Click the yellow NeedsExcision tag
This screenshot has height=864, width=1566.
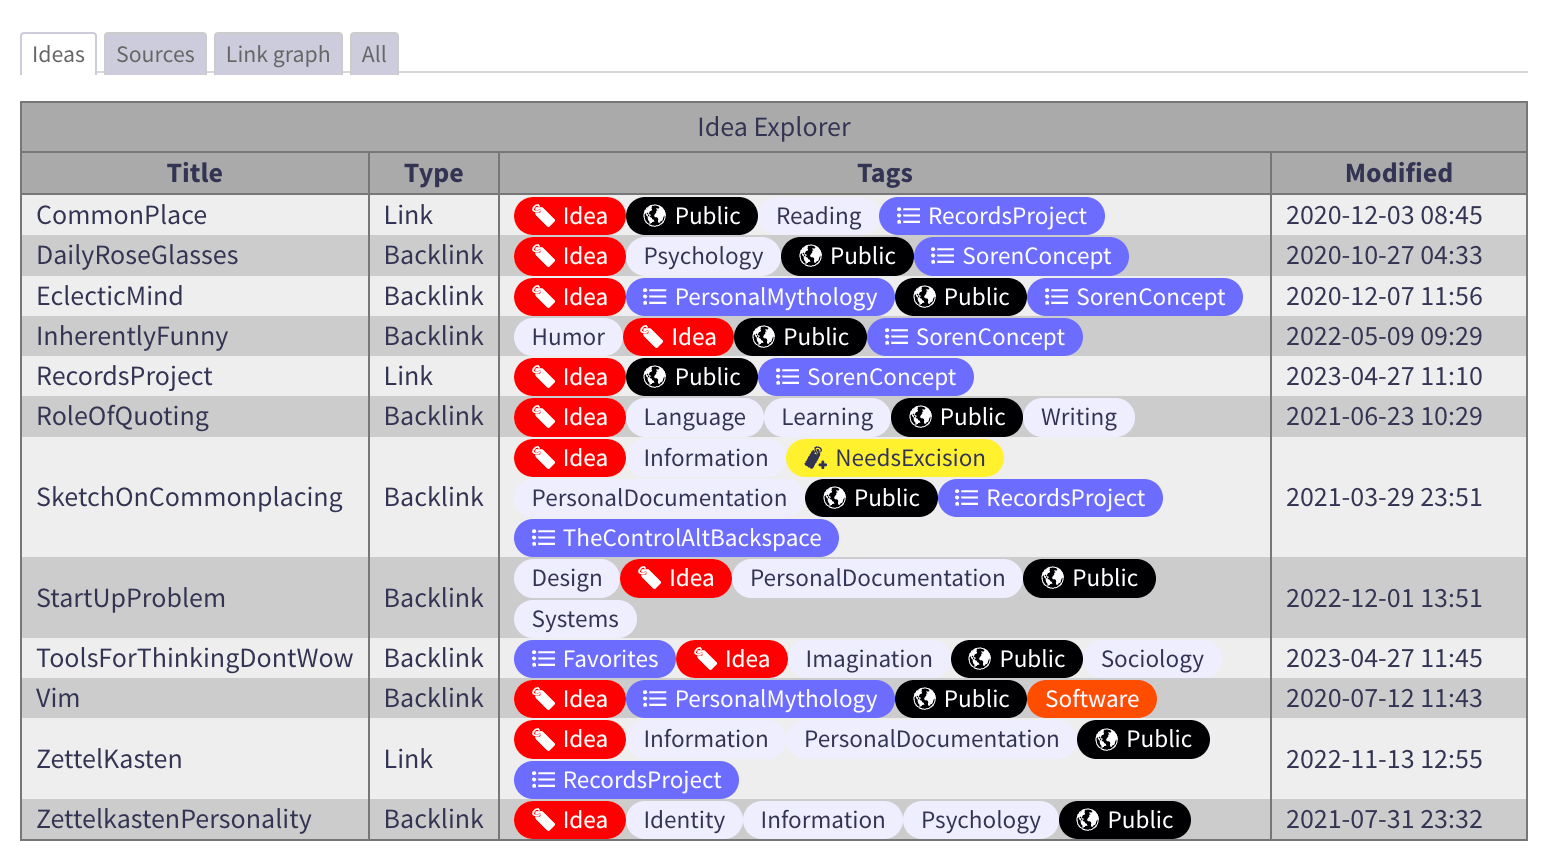[894, 458]
